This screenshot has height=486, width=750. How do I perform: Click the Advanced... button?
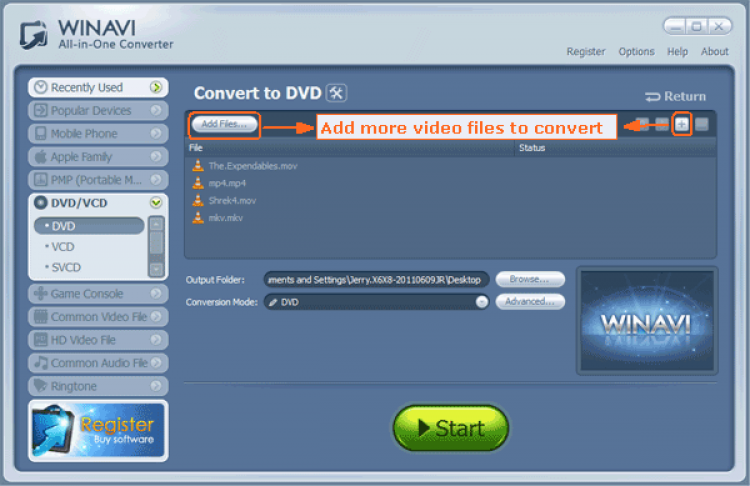[x=530, y=302]
